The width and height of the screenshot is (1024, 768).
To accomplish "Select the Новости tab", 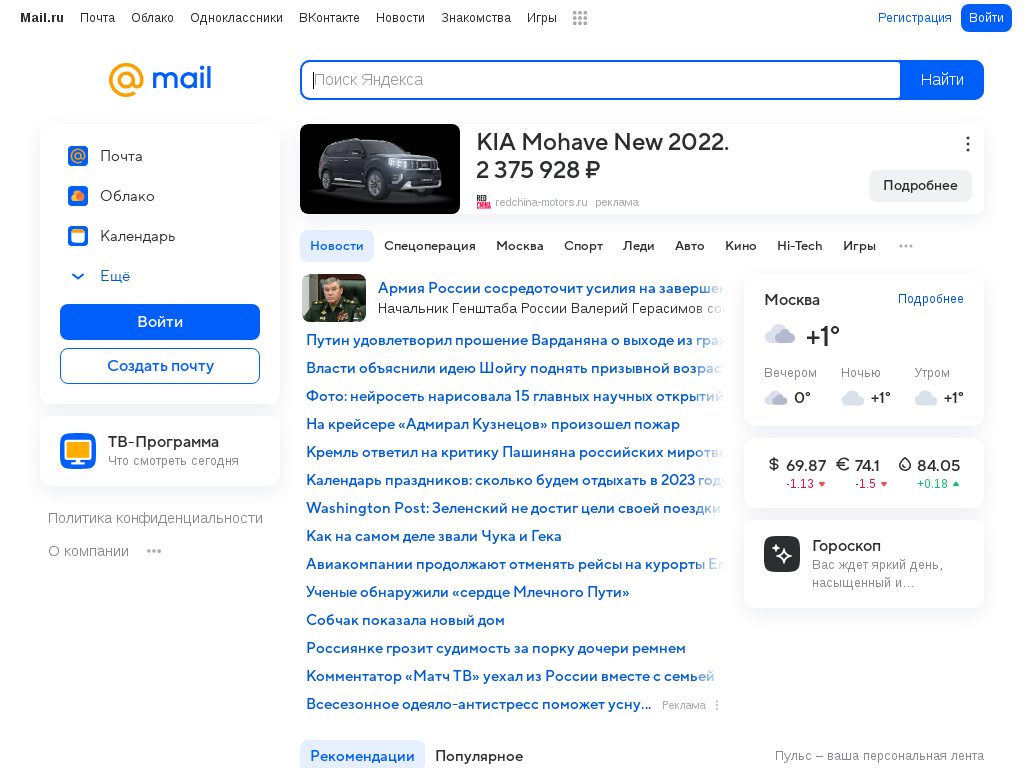I will (337, 246).
